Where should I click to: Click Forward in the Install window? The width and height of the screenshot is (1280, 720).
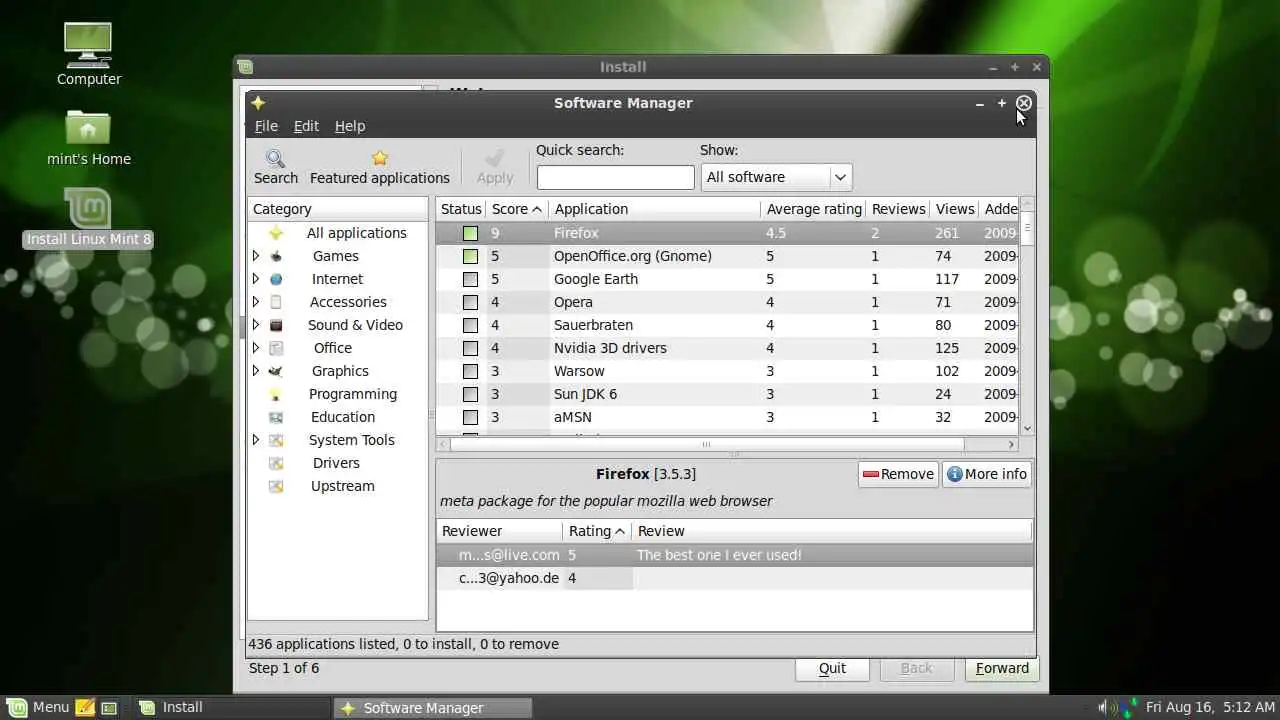(1002, 668)
